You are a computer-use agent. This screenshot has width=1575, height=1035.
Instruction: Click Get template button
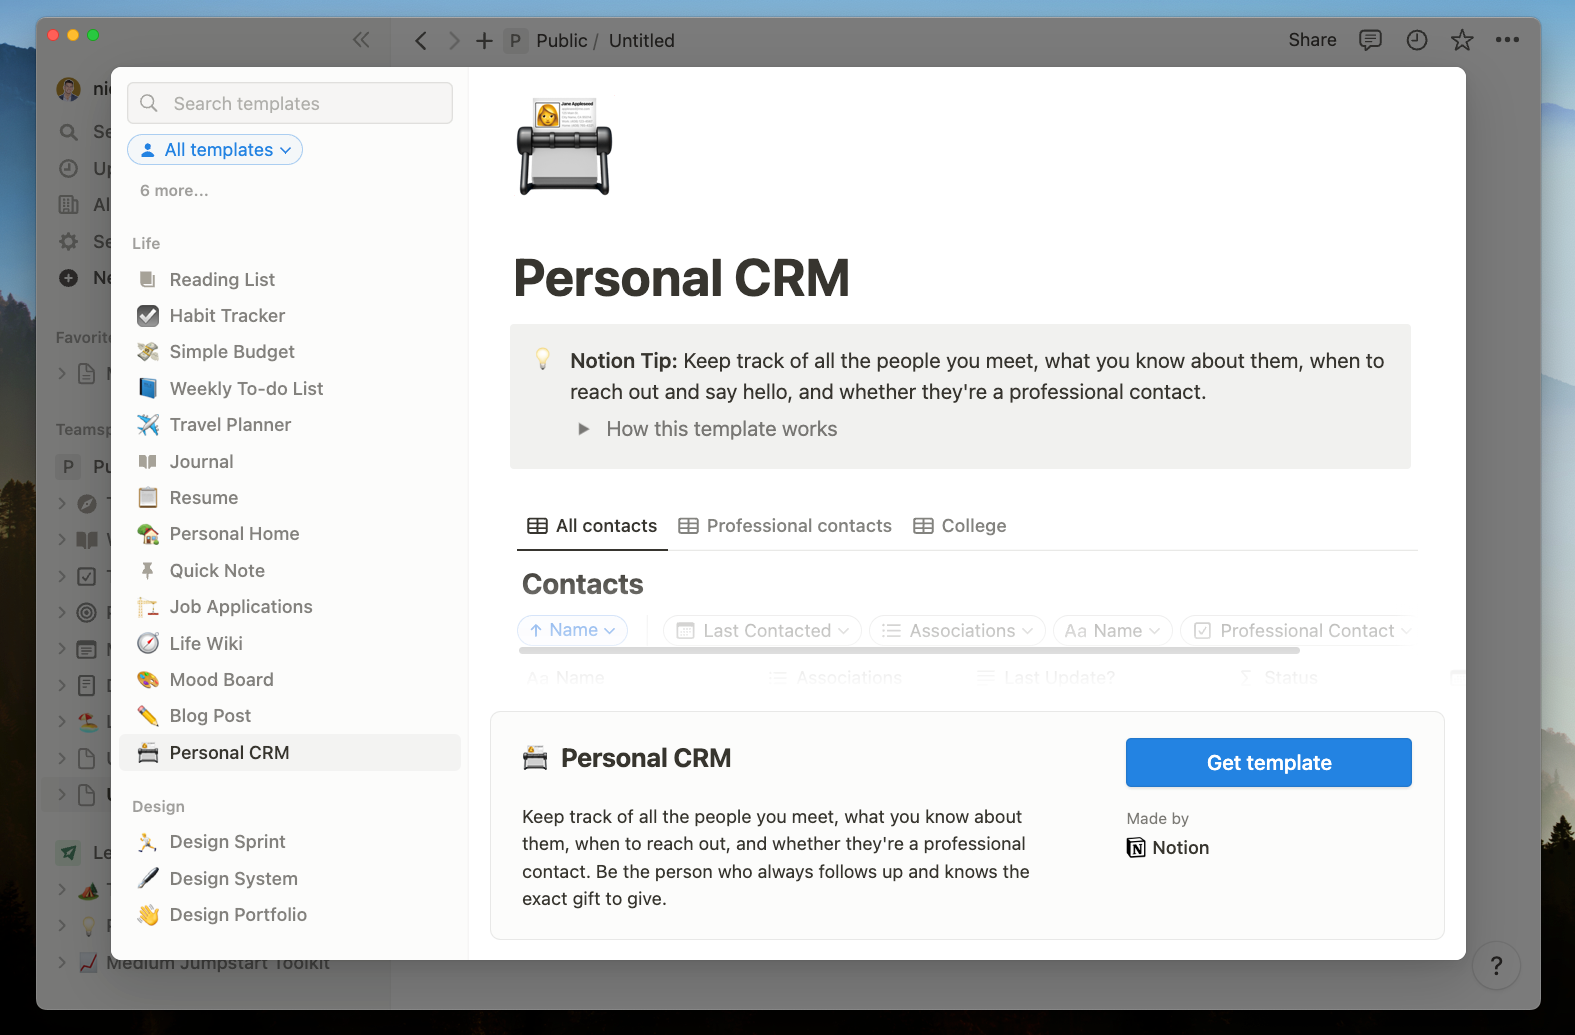click(1269, 762)
